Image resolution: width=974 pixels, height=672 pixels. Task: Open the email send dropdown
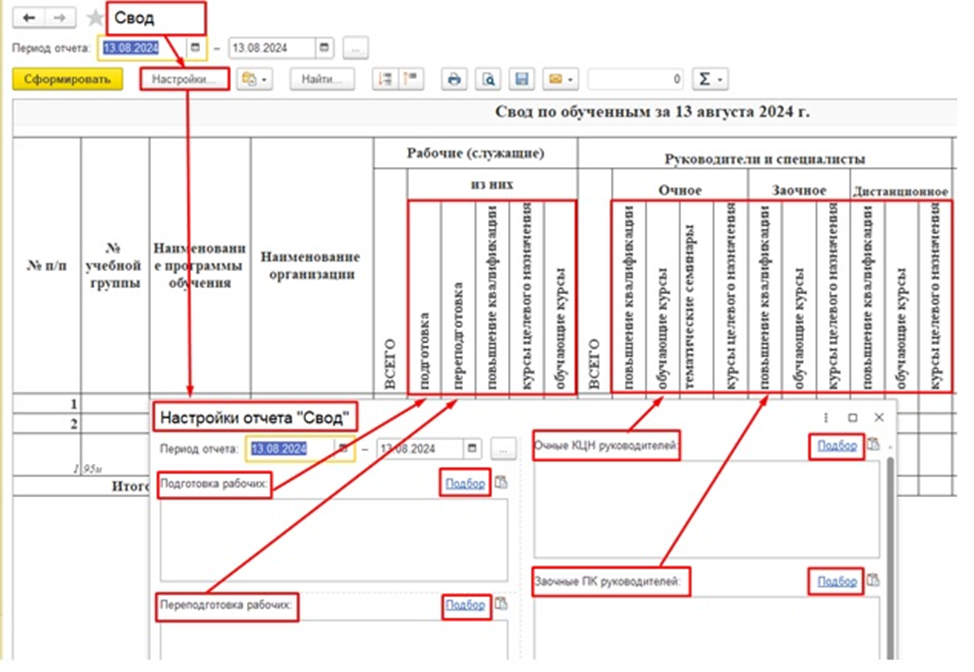(560, 79)
